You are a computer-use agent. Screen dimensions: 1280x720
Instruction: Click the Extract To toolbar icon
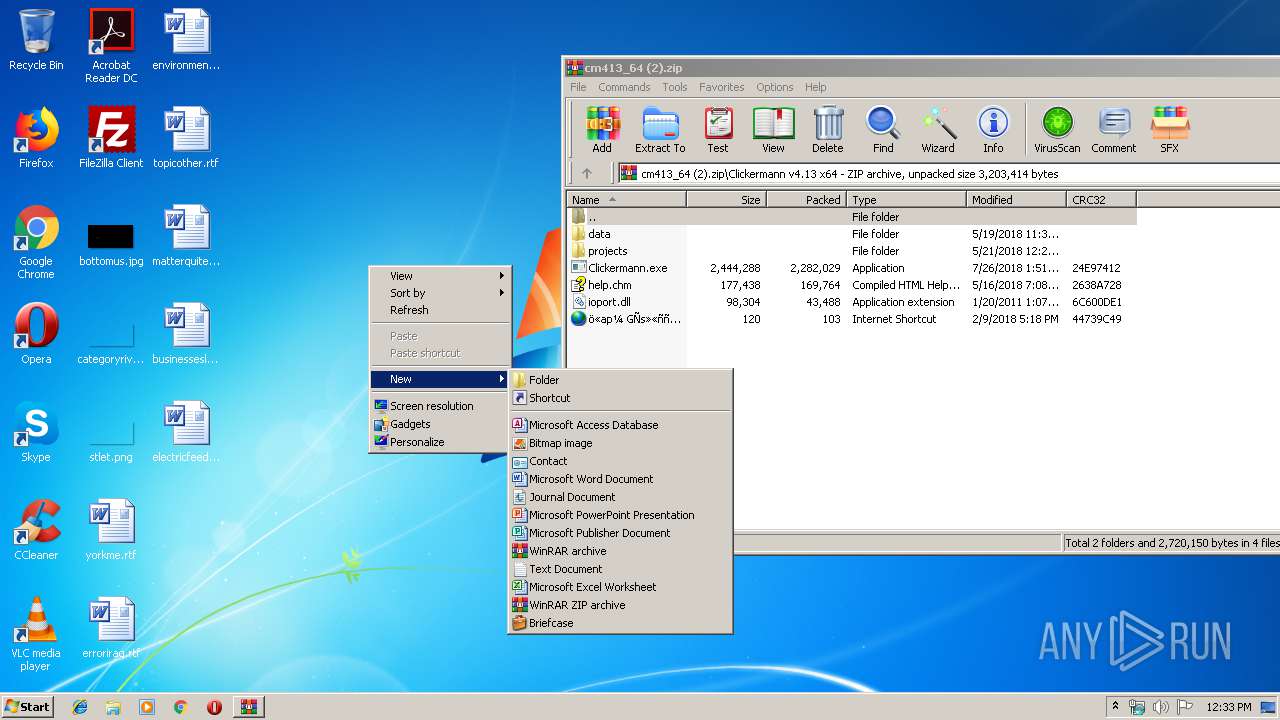pyautogui.click(x=660, y=130)
